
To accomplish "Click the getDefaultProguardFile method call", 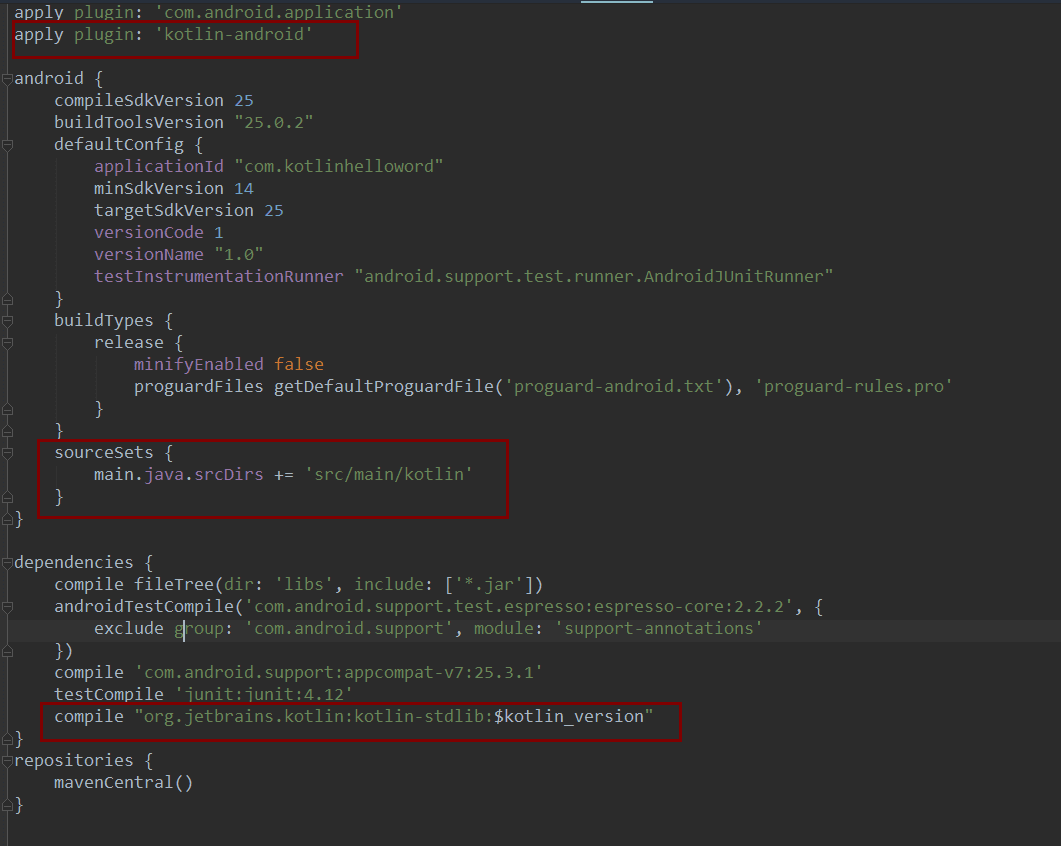I will click(384, 386).
